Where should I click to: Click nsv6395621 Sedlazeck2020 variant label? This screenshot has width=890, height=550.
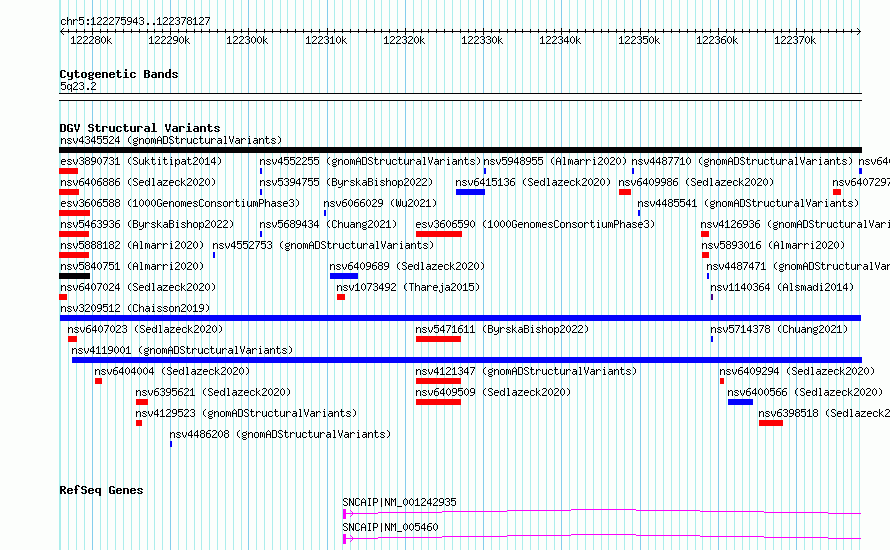213,392
